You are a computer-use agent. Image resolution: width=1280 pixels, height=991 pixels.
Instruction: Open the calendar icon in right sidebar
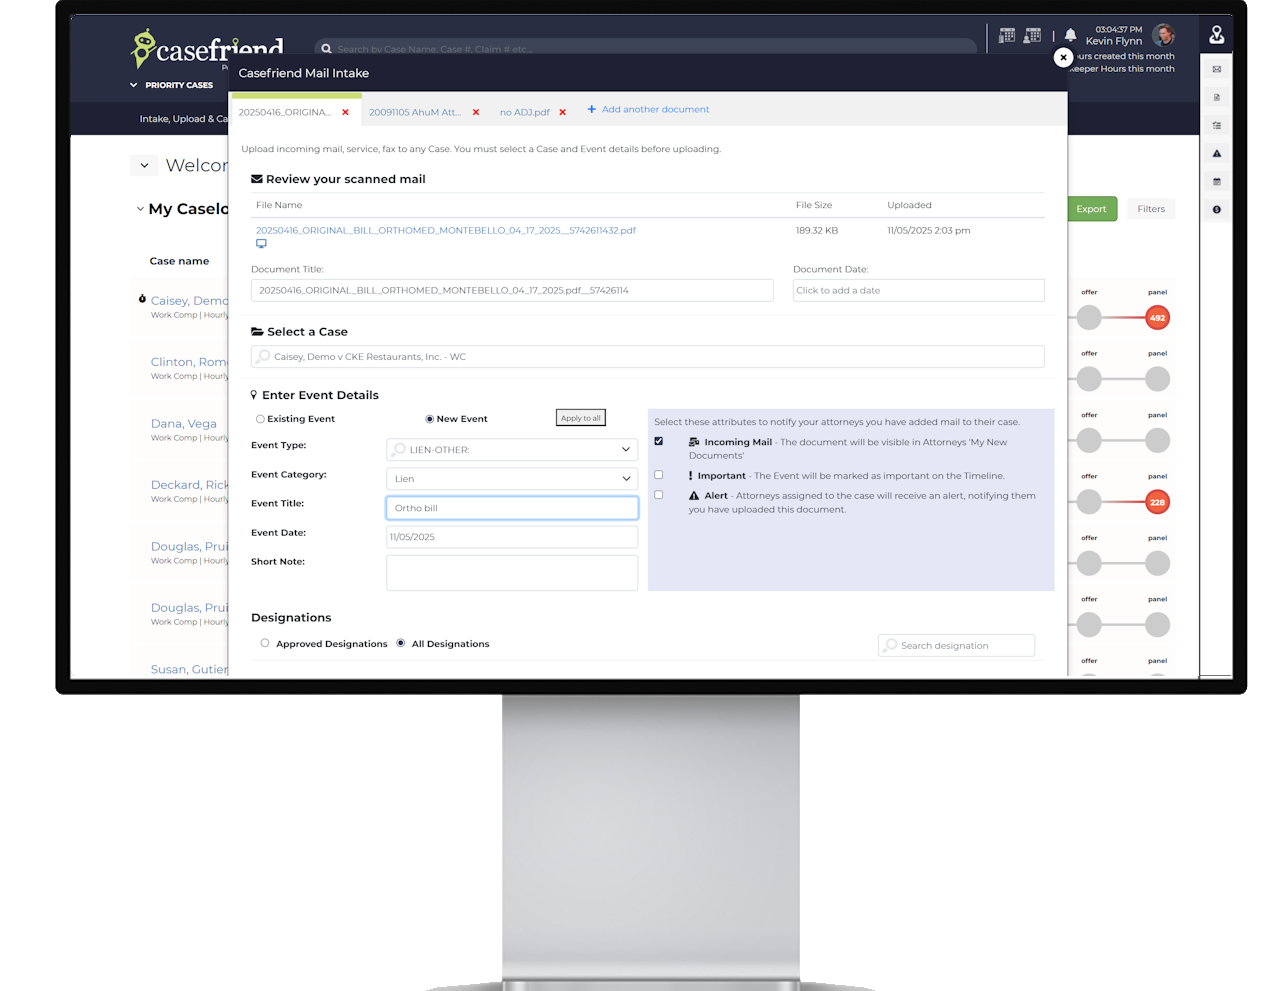point(1216,181)
